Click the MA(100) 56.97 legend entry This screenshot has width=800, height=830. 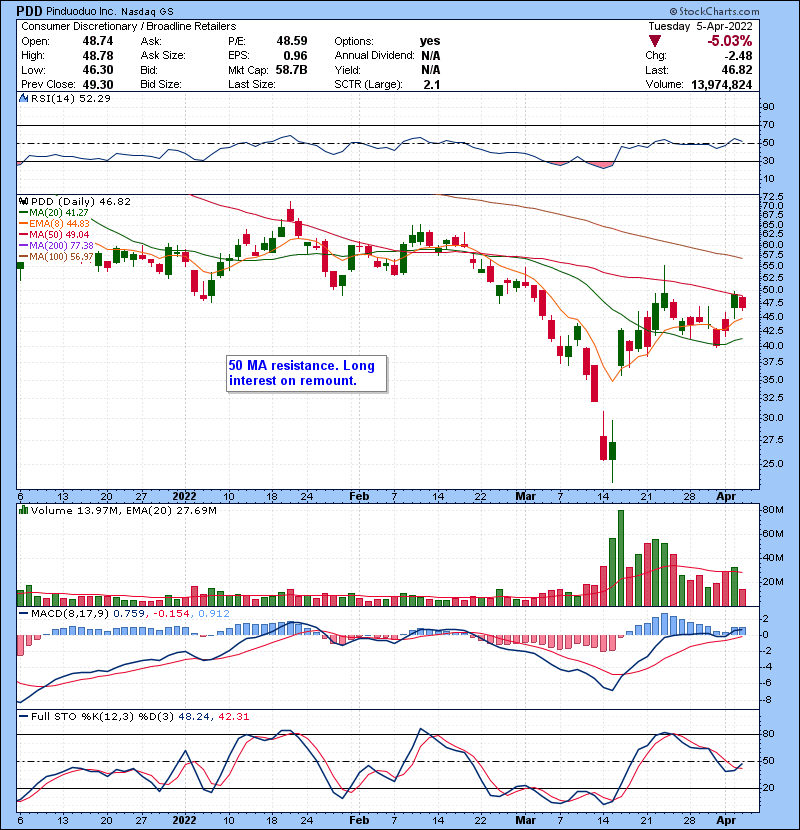coord(56,257)
